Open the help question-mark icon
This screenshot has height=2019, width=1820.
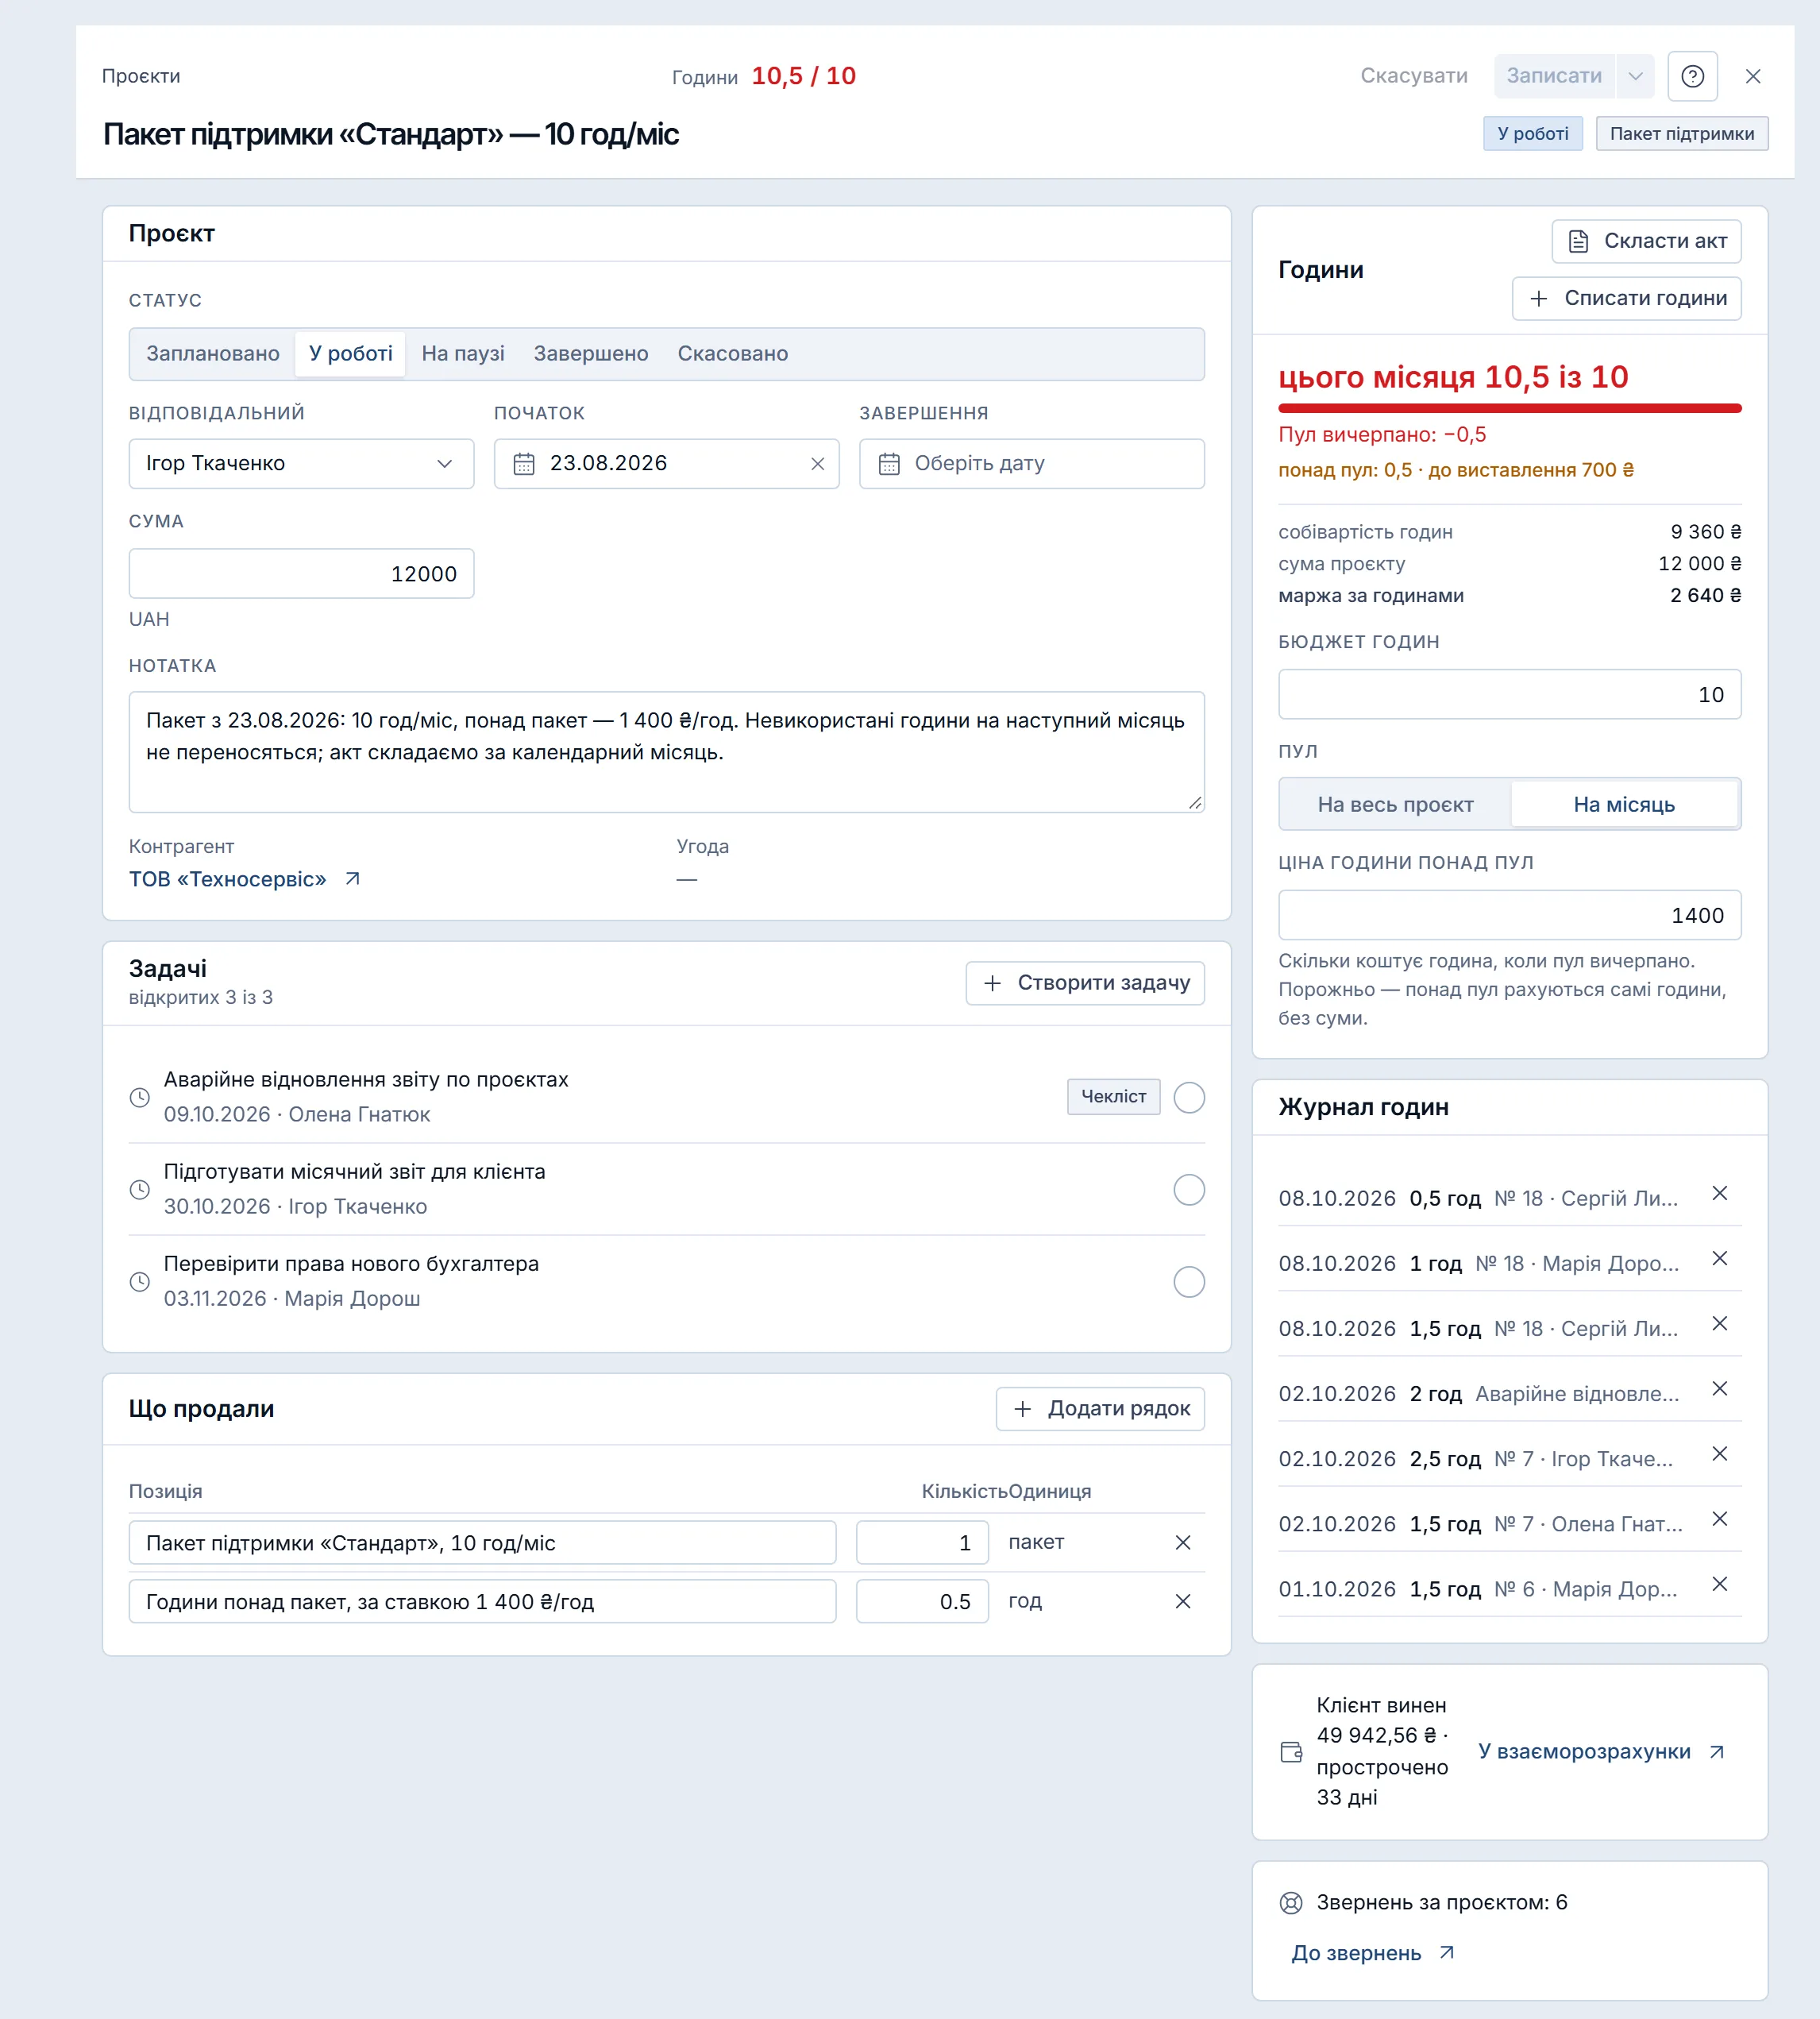pyautogui.click(x=1692, y=76)
